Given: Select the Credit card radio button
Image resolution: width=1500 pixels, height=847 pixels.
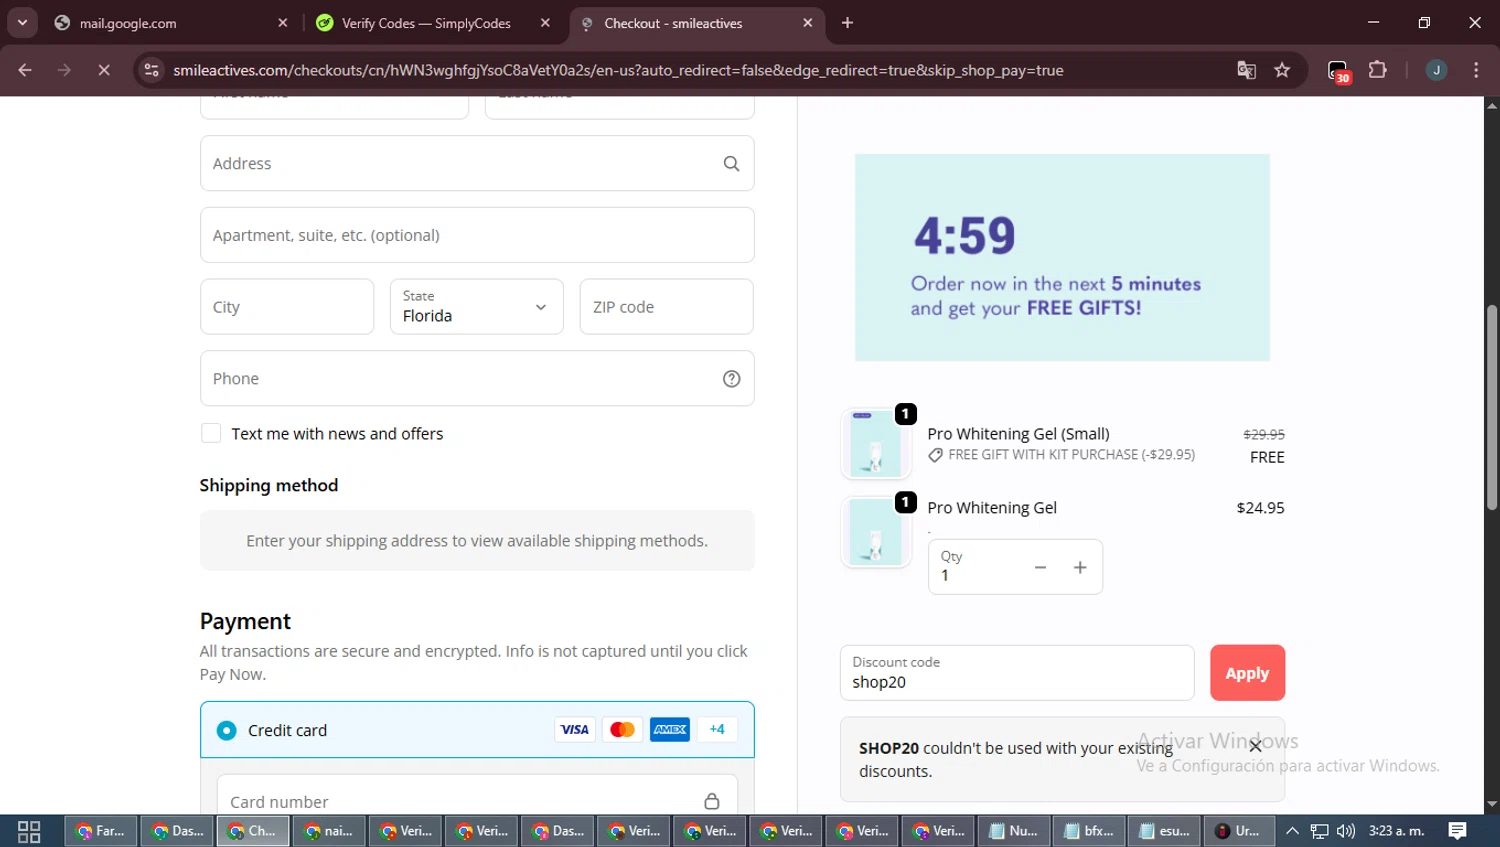Looking at the screenshot, I should click(227, 730).
